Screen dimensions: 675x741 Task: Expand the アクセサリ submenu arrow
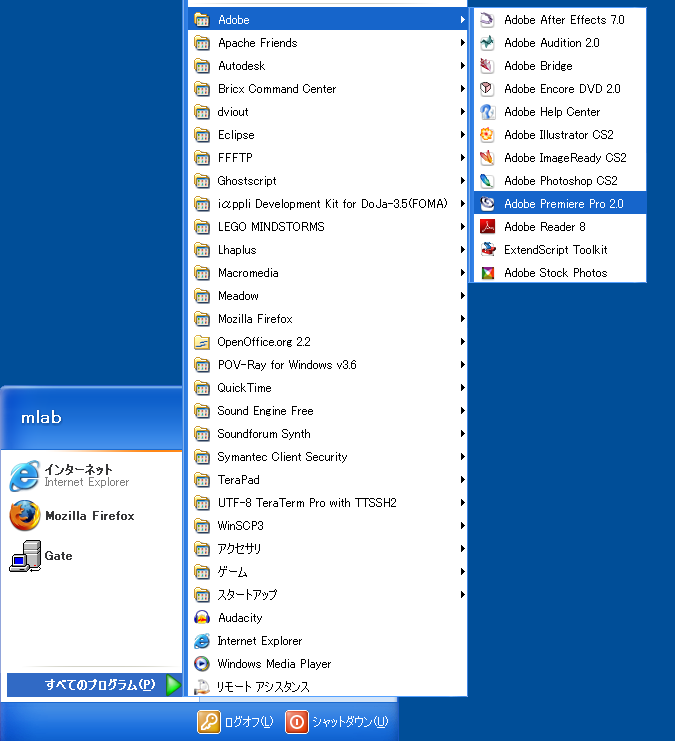pyautogui.click(x=462, y=549)
